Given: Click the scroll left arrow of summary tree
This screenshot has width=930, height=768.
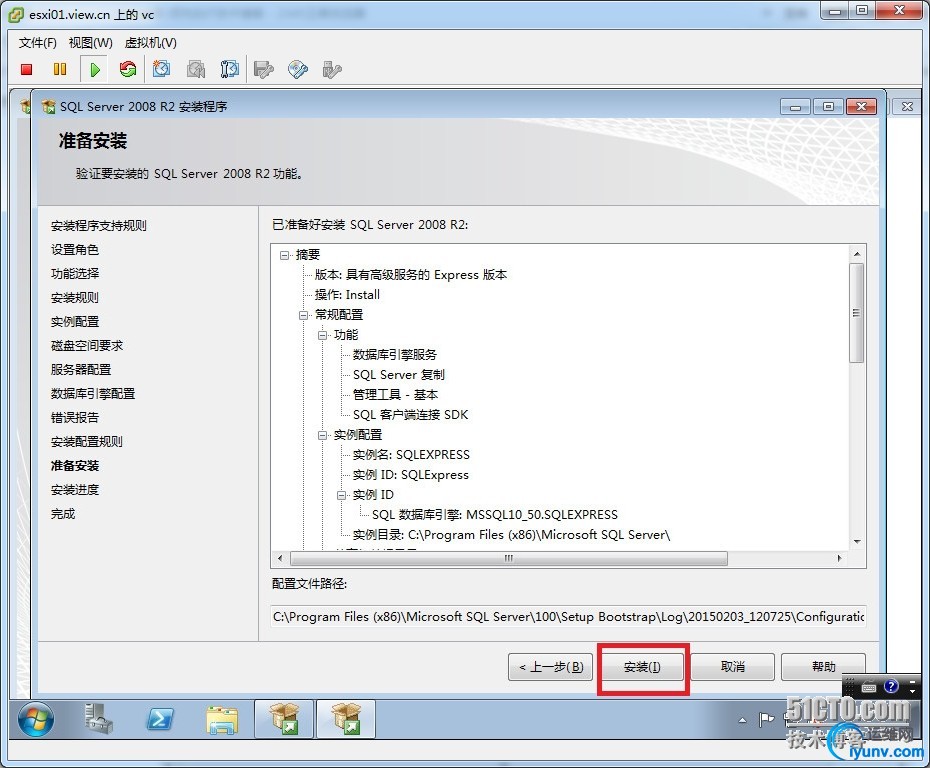Looking at the screenshot, I should pos(281,558).
